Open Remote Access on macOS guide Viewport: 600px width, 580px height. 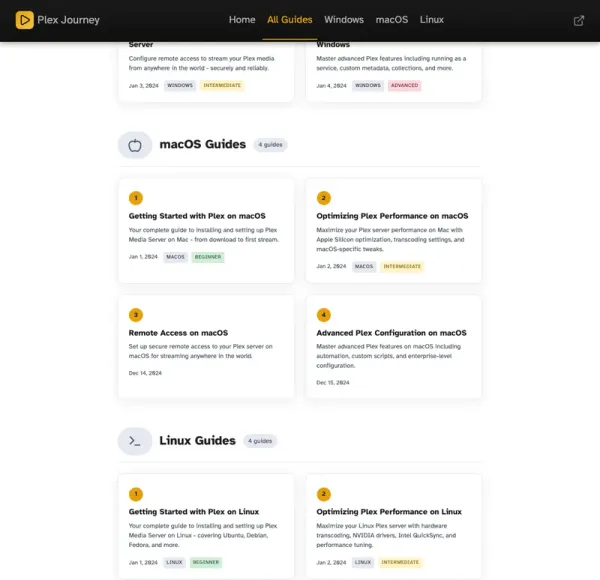[x=178, y=333]
